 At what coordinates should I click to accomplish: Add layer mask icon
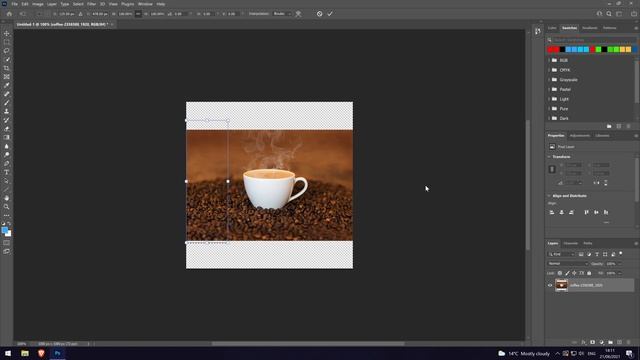(x=593, y=342)
